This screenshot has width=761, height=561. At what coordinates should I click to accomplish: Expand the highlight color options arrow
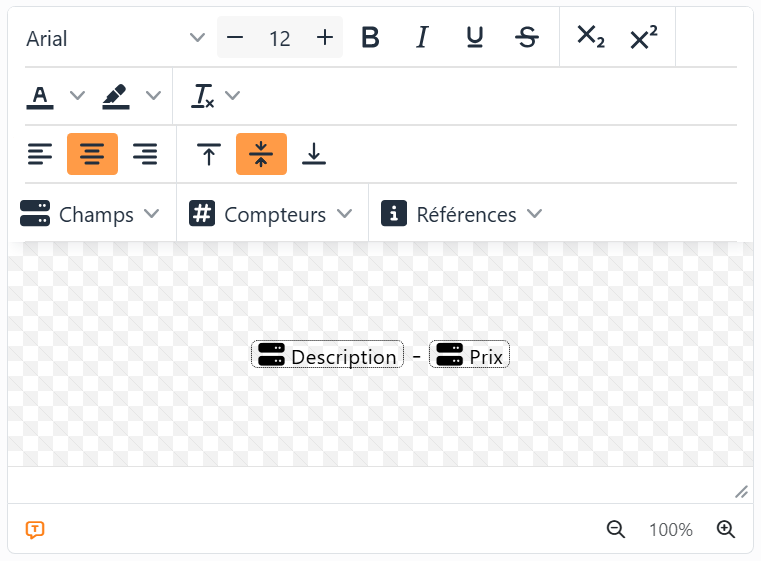click(153, 96)
